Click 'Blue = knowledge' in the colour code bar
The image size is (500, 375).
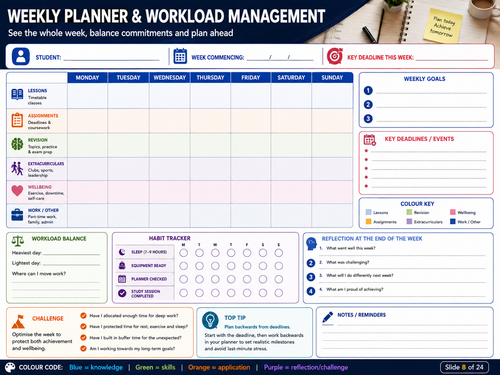(x=96, y=367)
